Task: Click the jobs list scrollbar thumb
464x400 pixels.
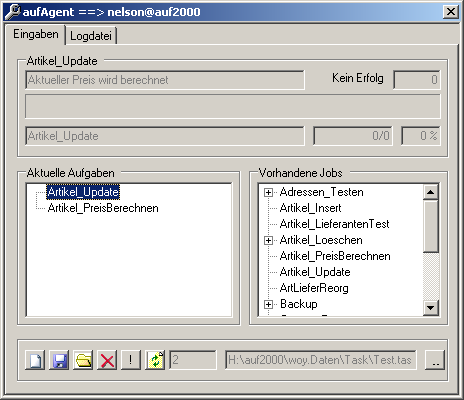Action: click(431, 226)
